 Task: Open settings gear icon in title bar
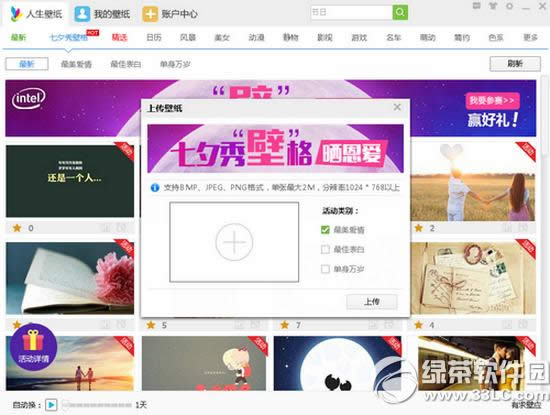pyautogui.click(x=510, y=6)
